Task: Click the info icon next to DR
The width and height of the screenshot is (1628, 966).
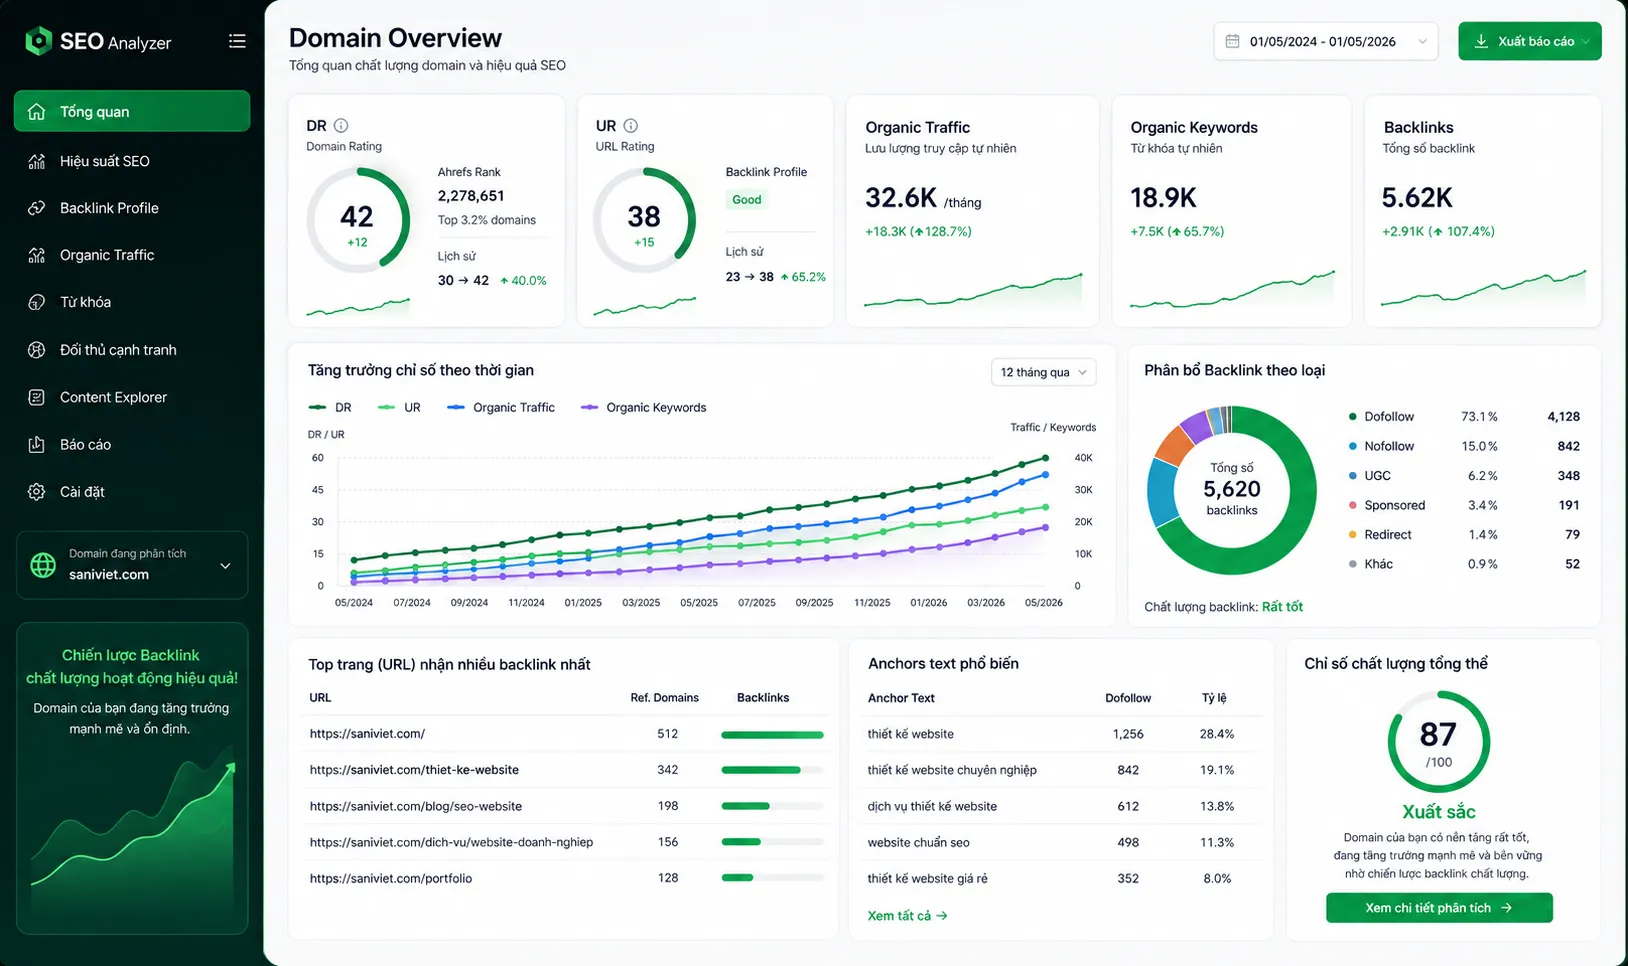Action: [341, 126]
